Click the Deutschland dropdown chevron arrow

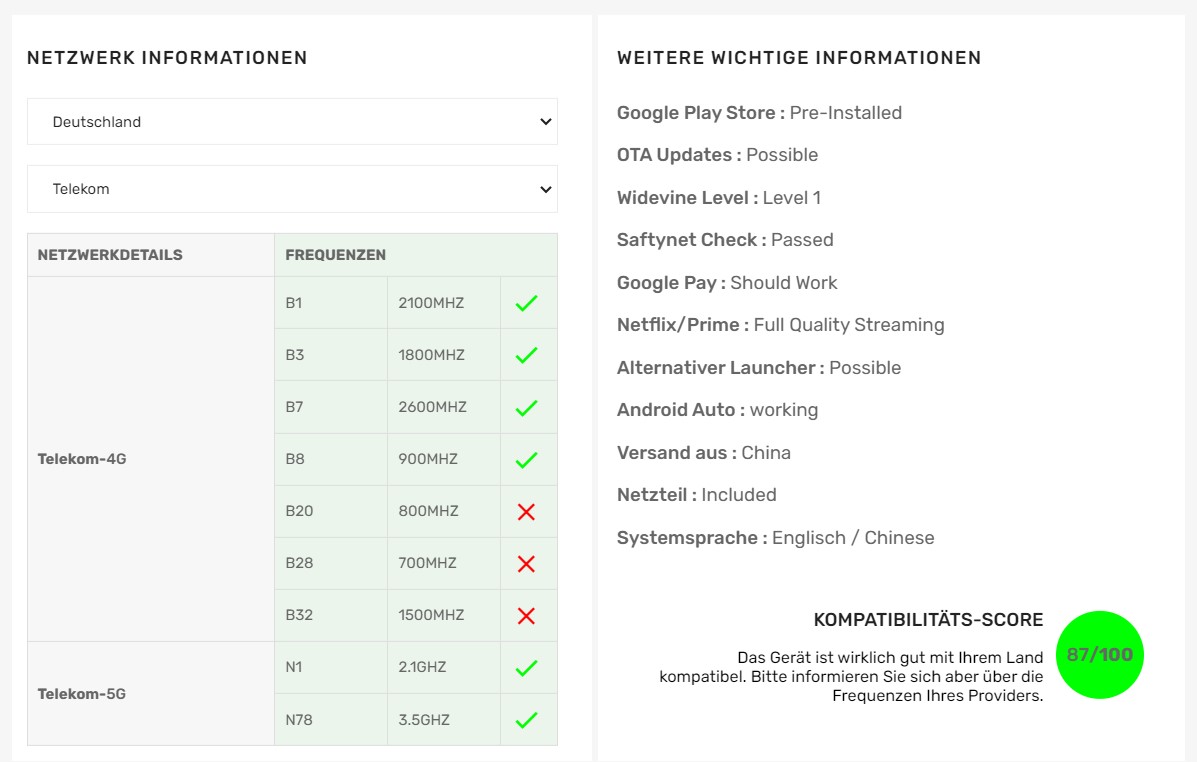545,122
